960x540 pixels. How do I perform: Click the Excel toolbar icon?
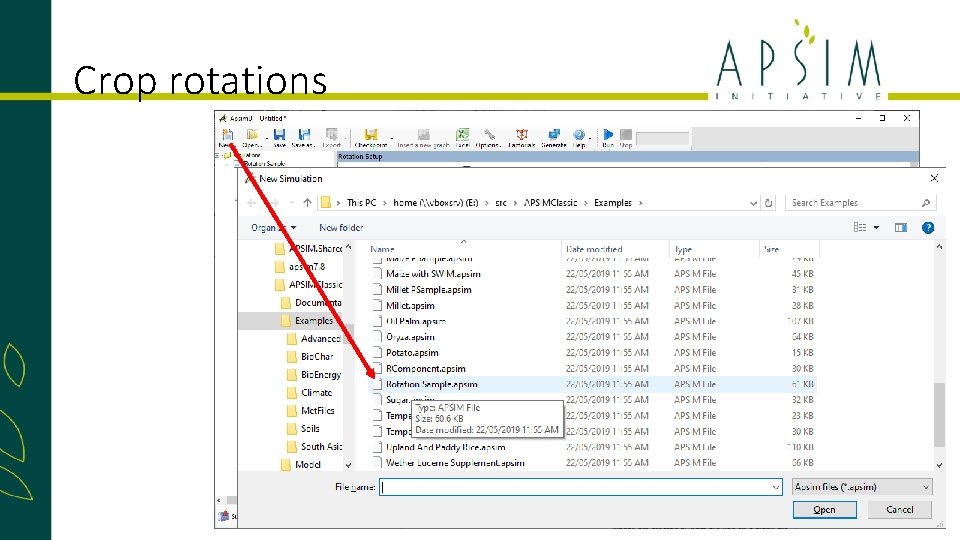pos(462,135)
